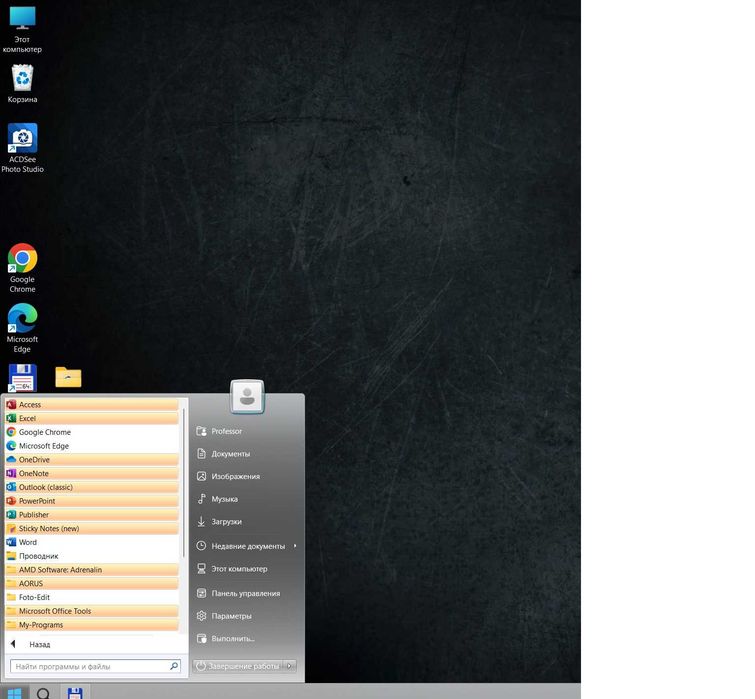The height and width of the screenshot is (699, 755).
Task: Open Outlook (classic) entry
Action: (x=91, y=487)
